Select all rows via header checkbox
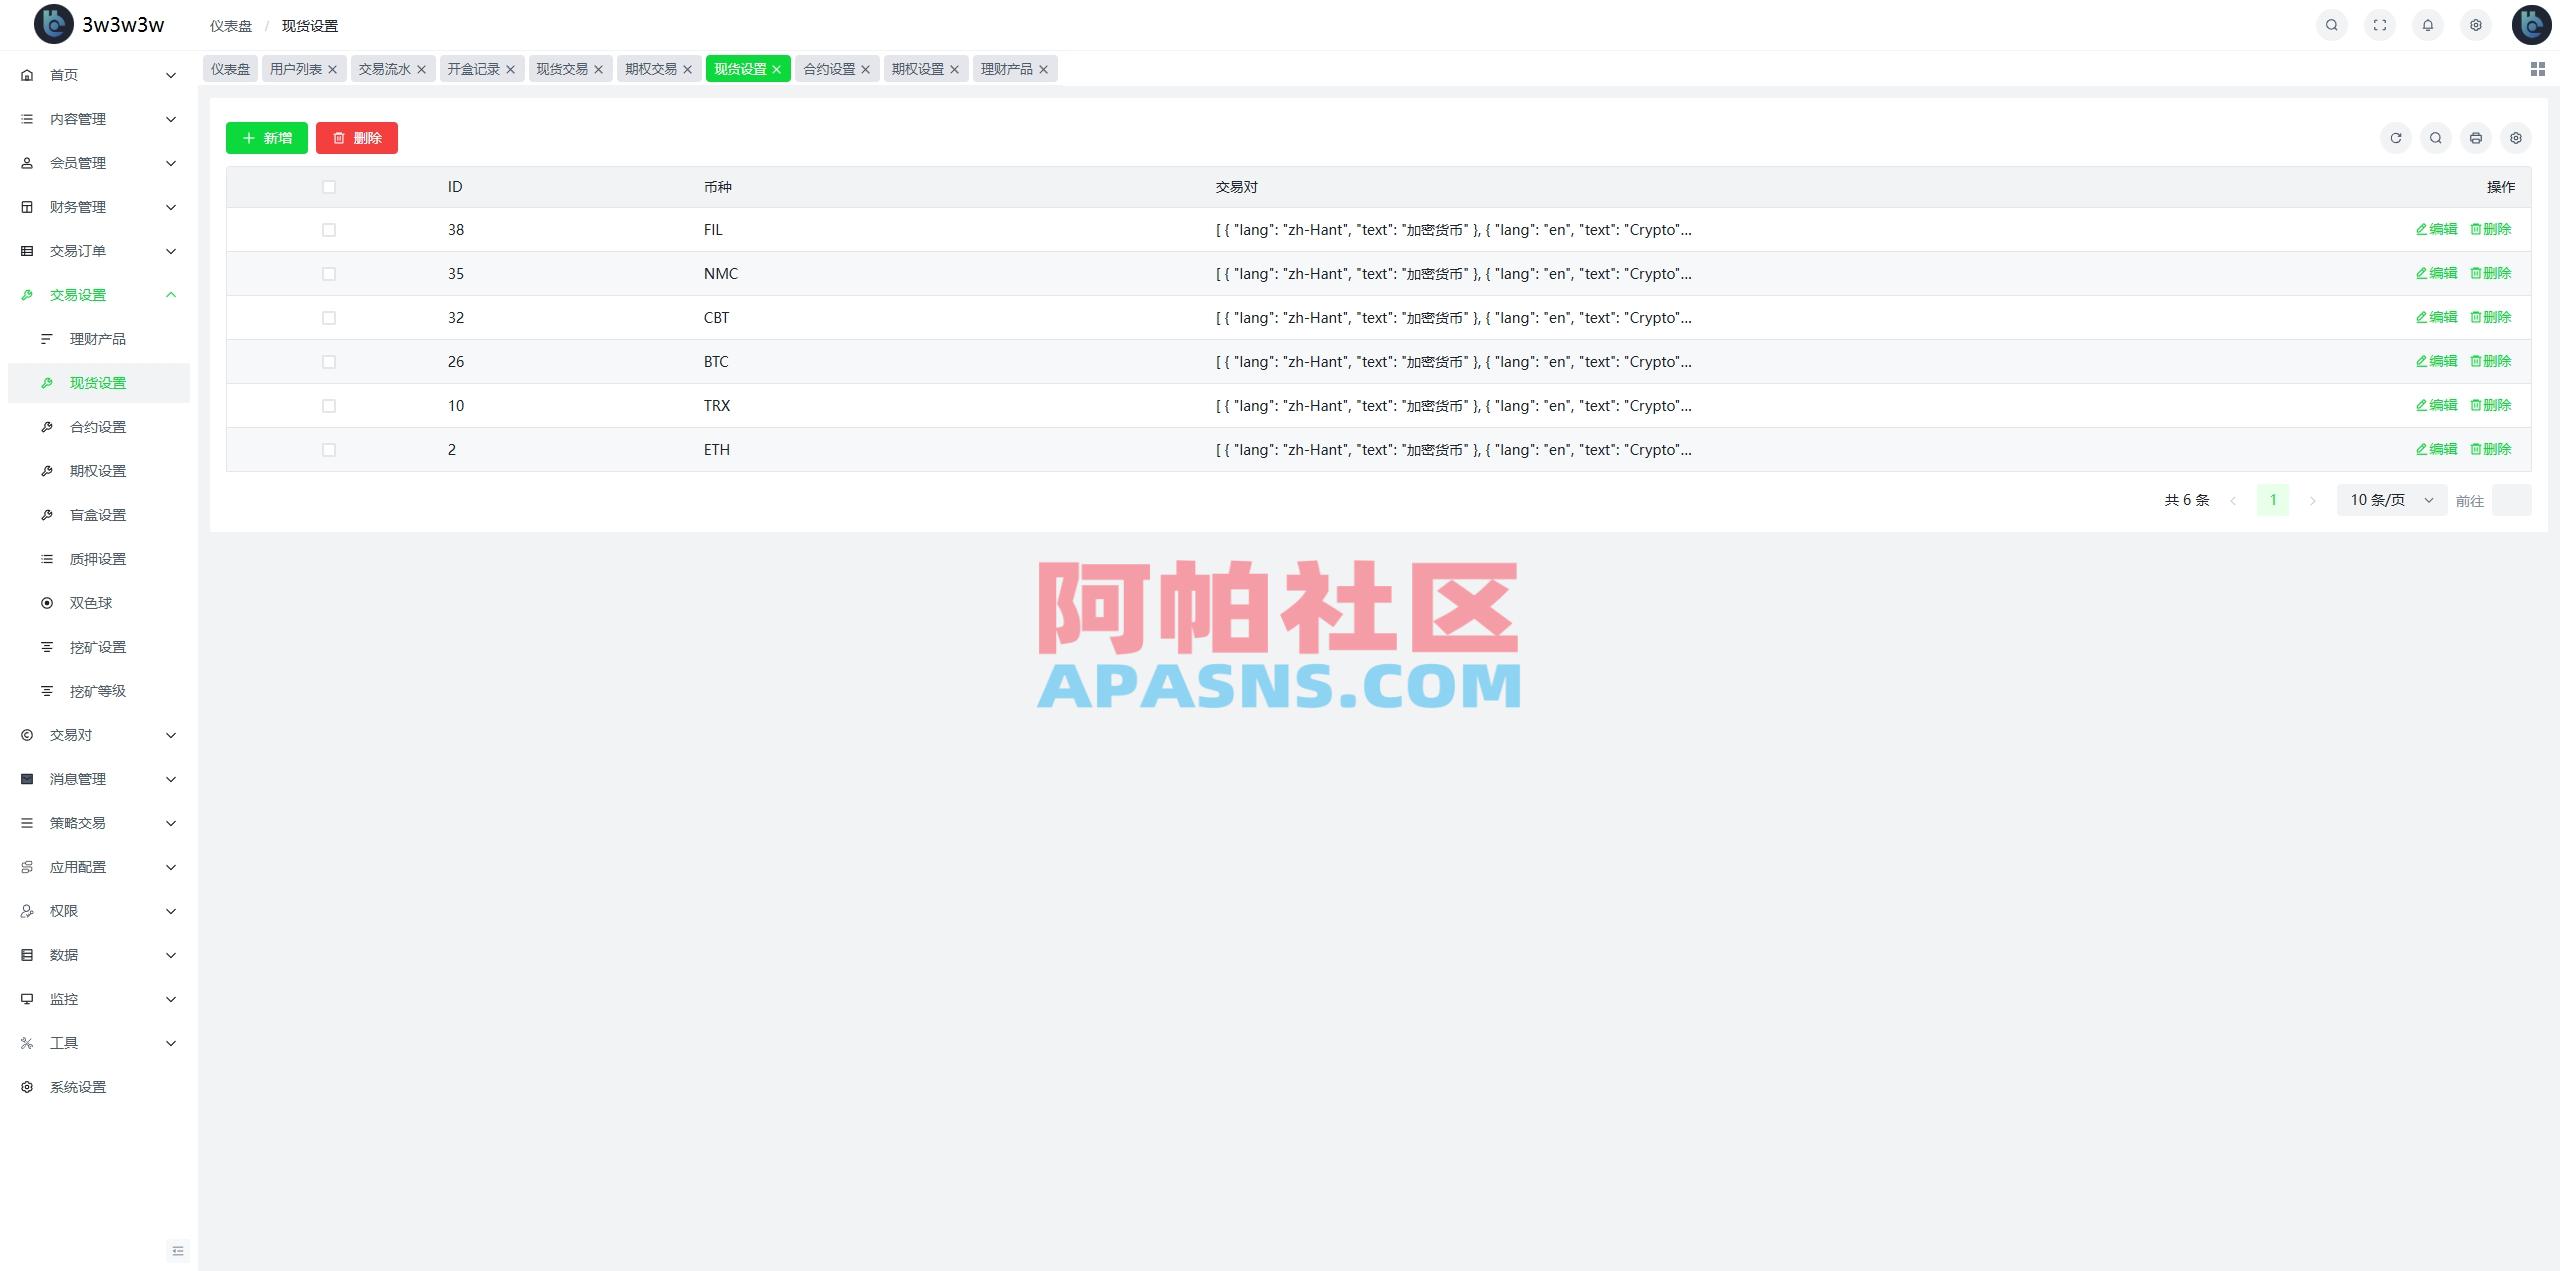 [329, 186]
